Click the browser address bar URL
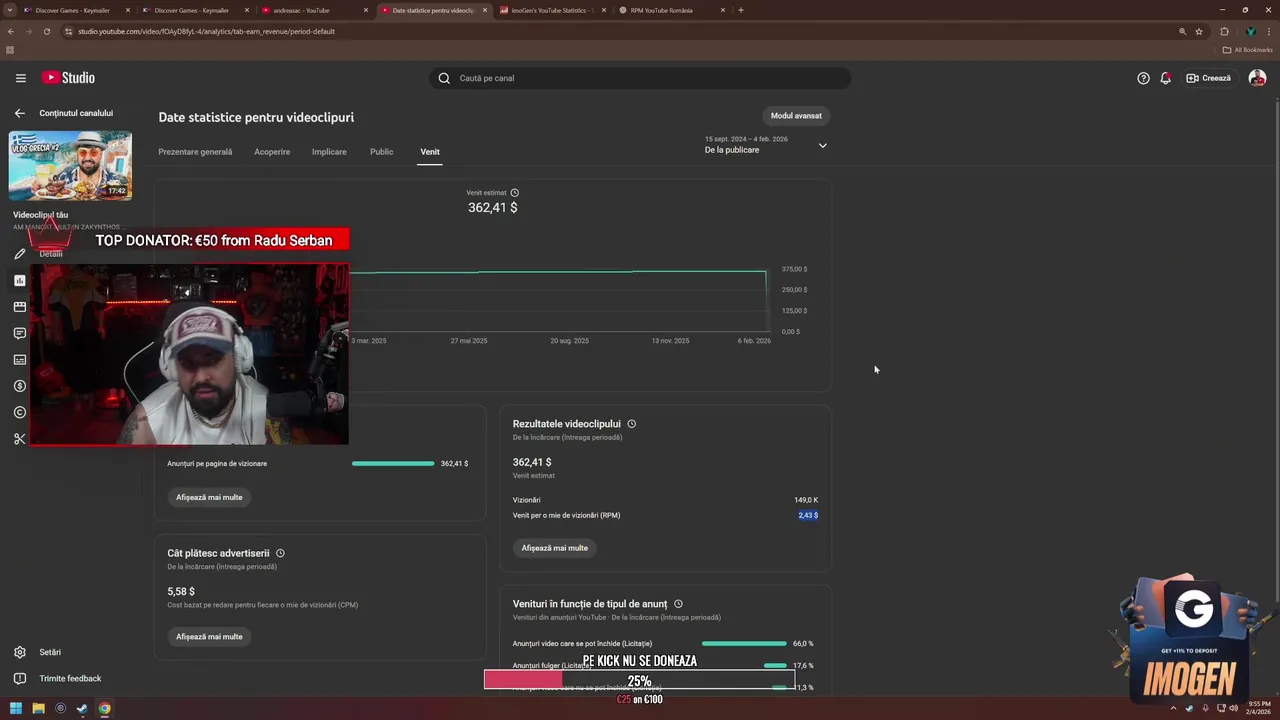The height and width of the screenshot is (720, 1280). [206, 31]
